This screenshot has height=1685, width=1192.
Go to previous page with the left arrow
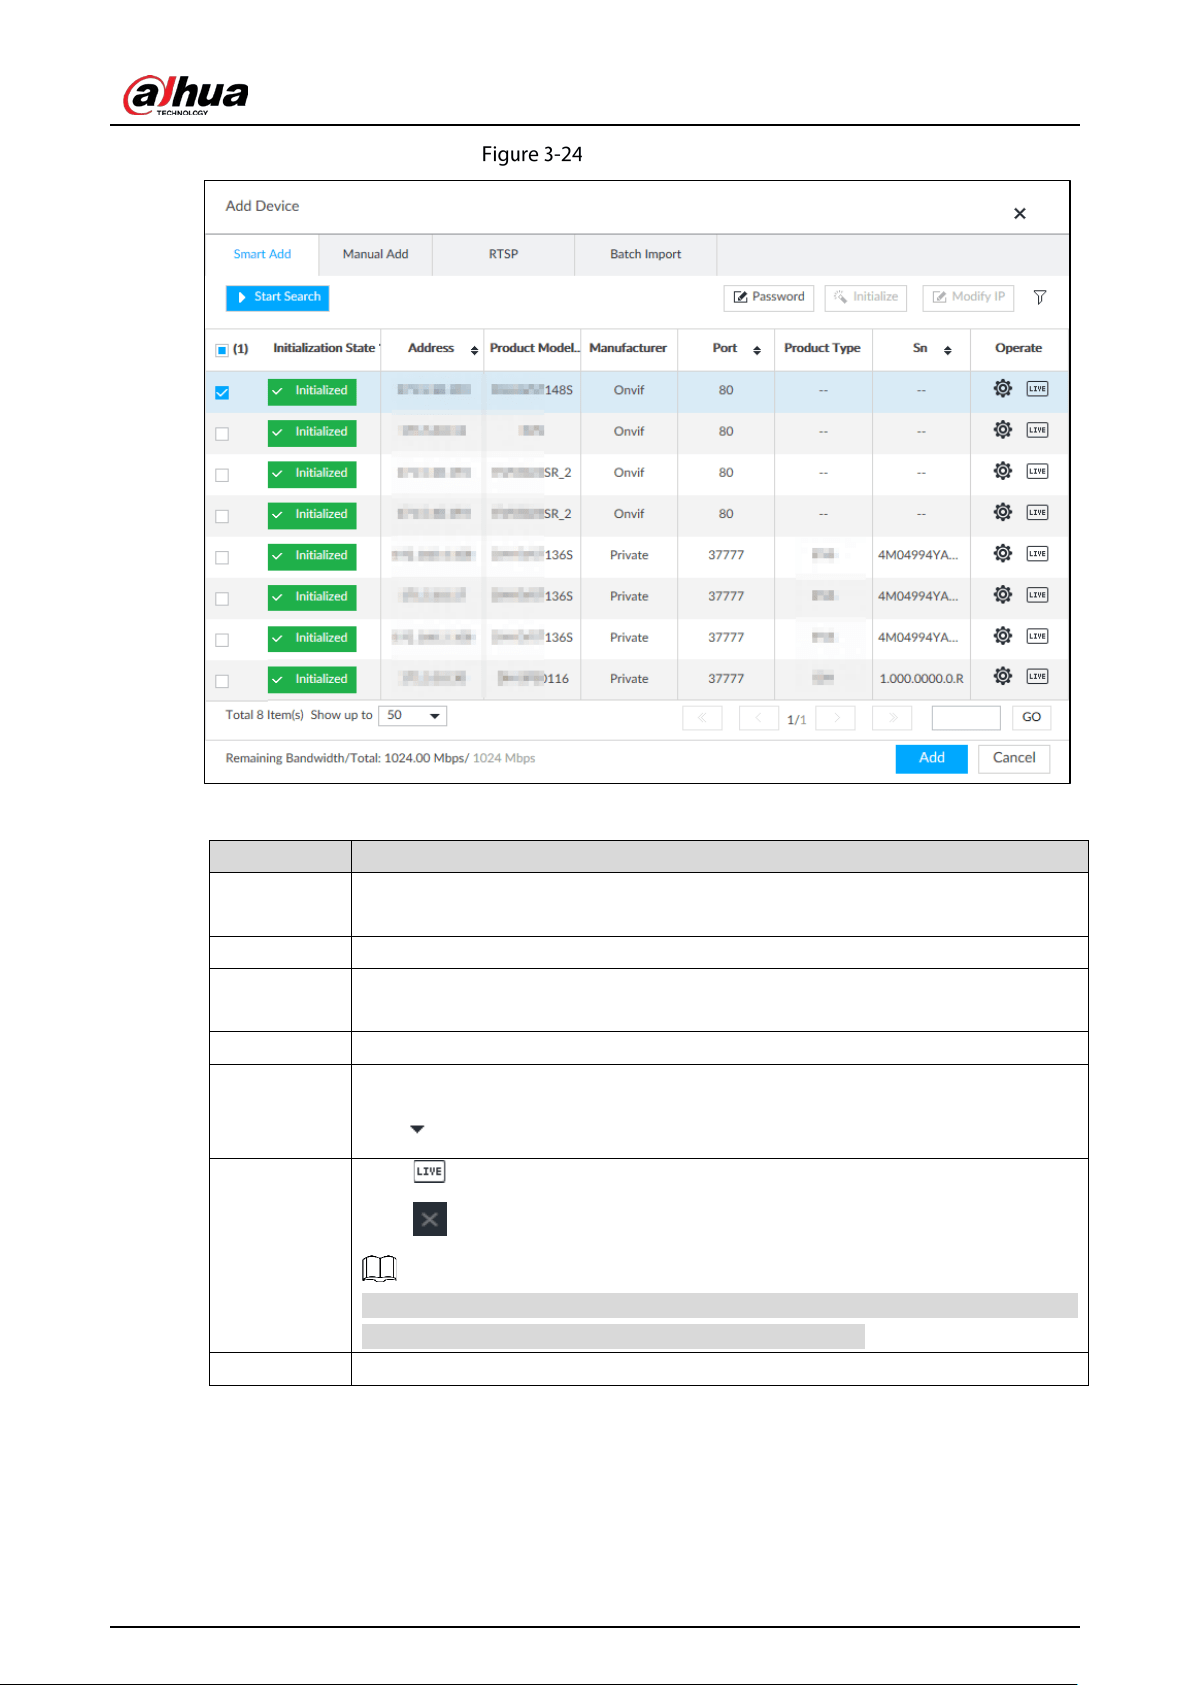[x=759, y=718]
